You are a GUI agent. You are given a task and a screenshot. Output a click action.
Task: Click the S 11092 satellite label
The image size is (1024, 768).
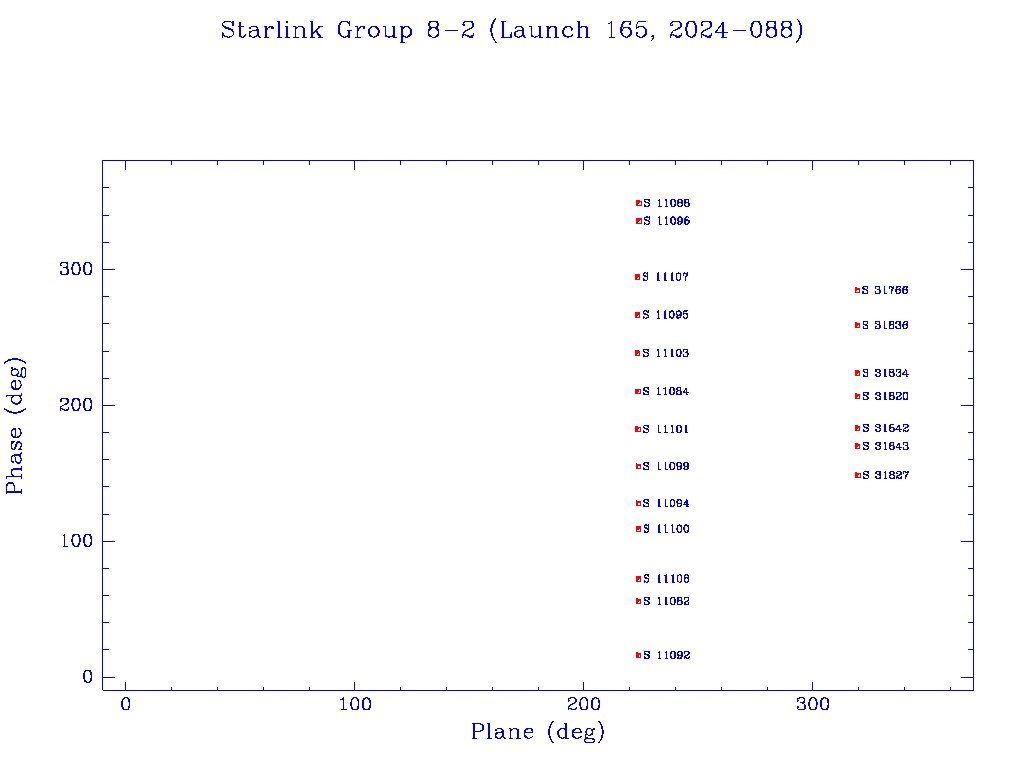tap(667, 655)
